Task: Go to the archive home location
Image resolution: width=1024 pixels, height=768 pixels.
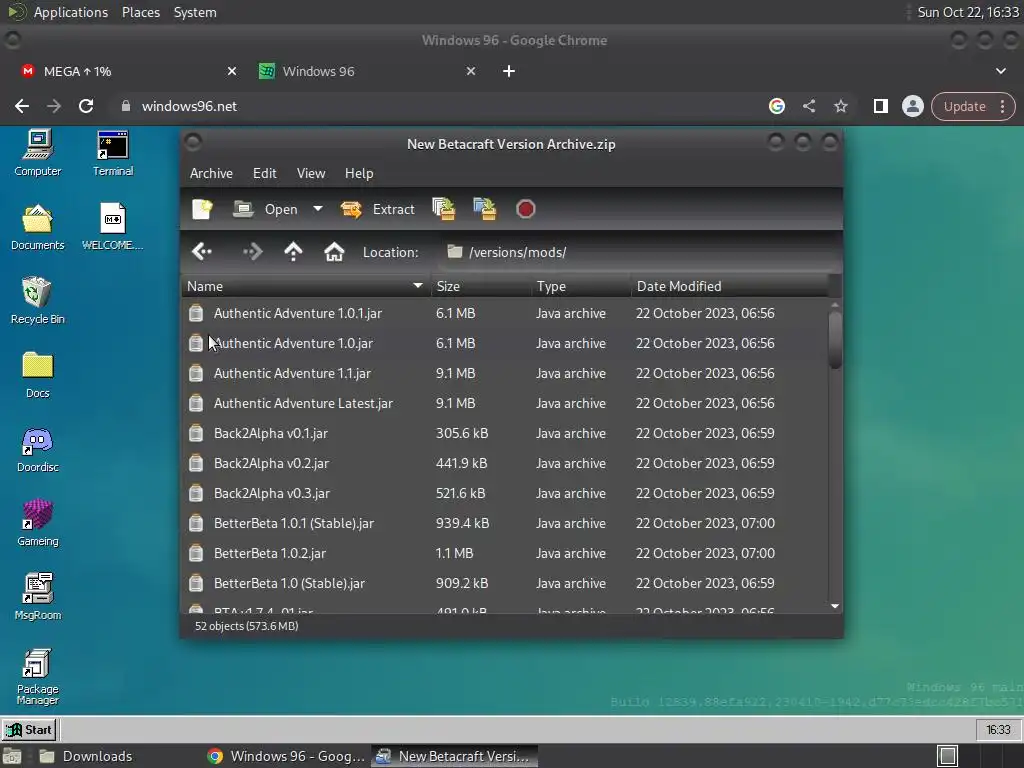Action: pos(334,251)
